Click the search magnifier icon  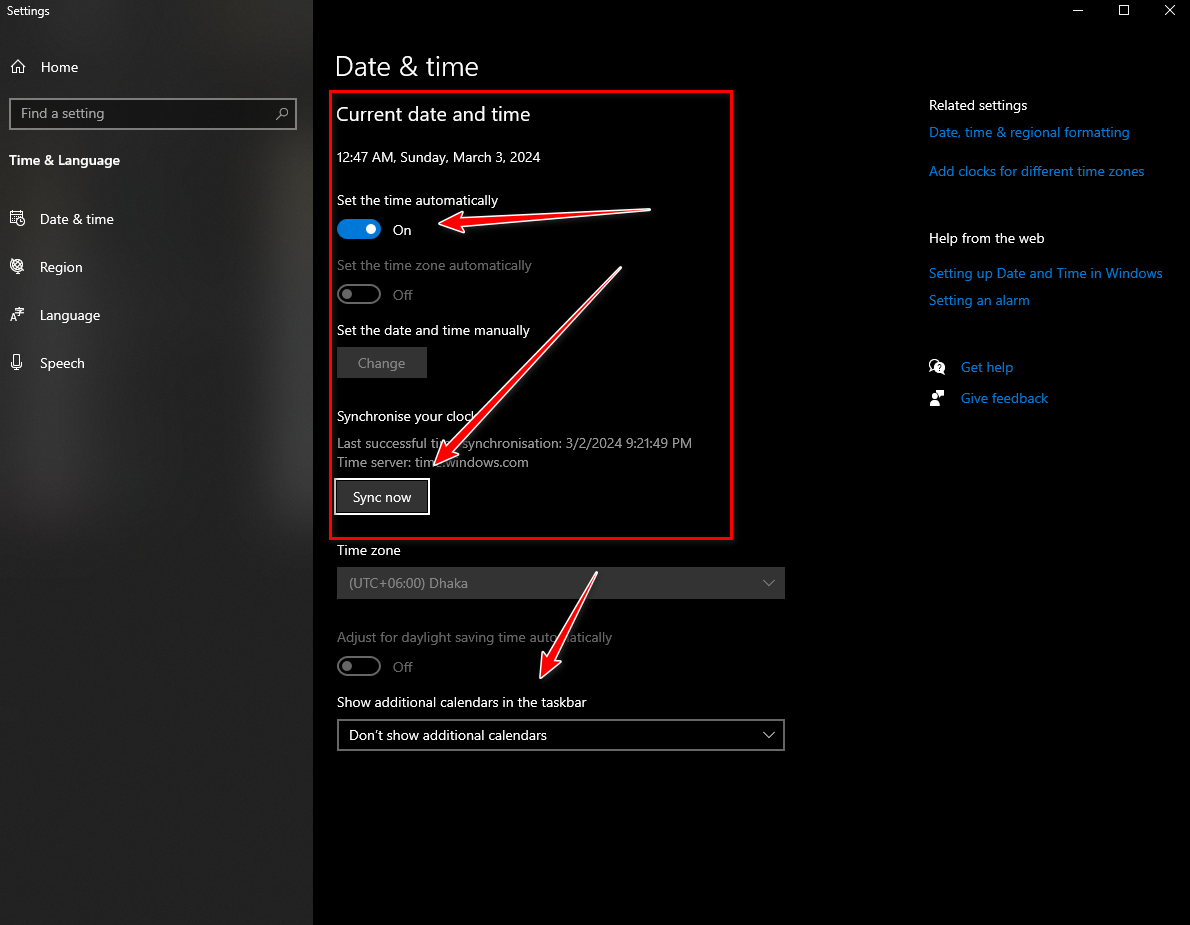(283, 114)
